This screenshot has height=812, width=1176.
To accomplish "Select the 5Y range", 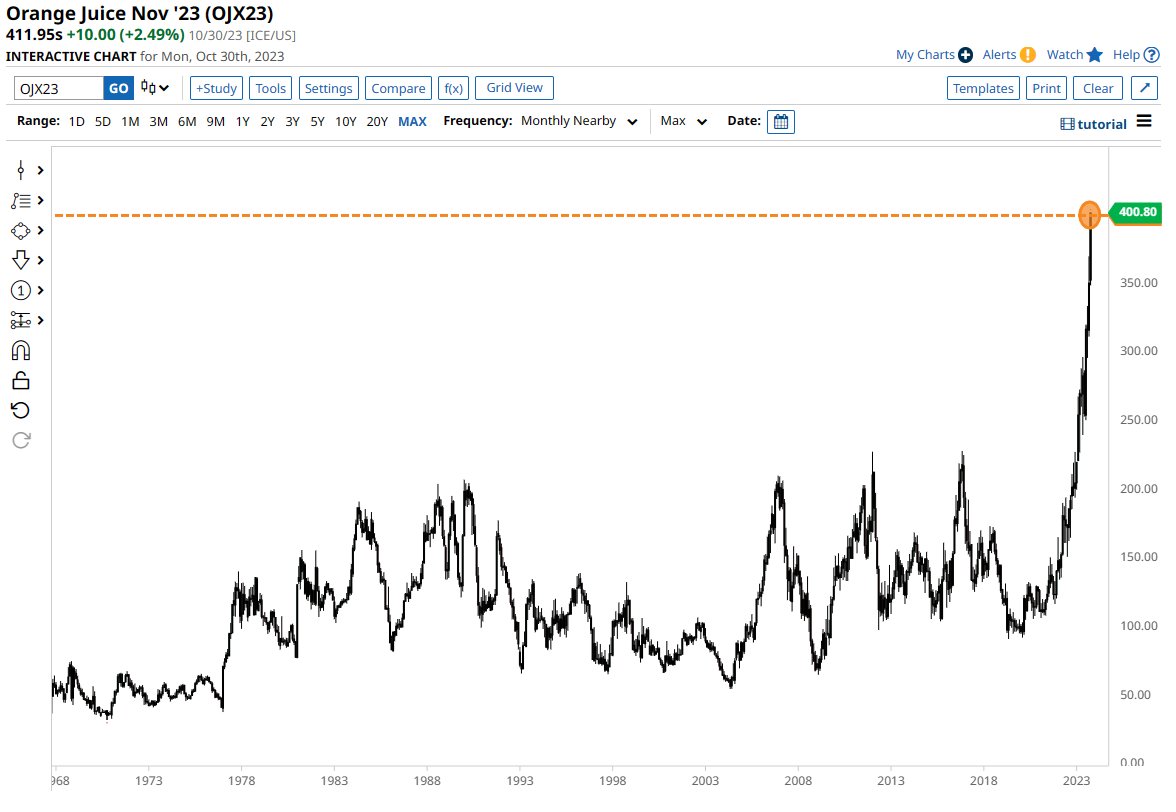I will [317, 121].
